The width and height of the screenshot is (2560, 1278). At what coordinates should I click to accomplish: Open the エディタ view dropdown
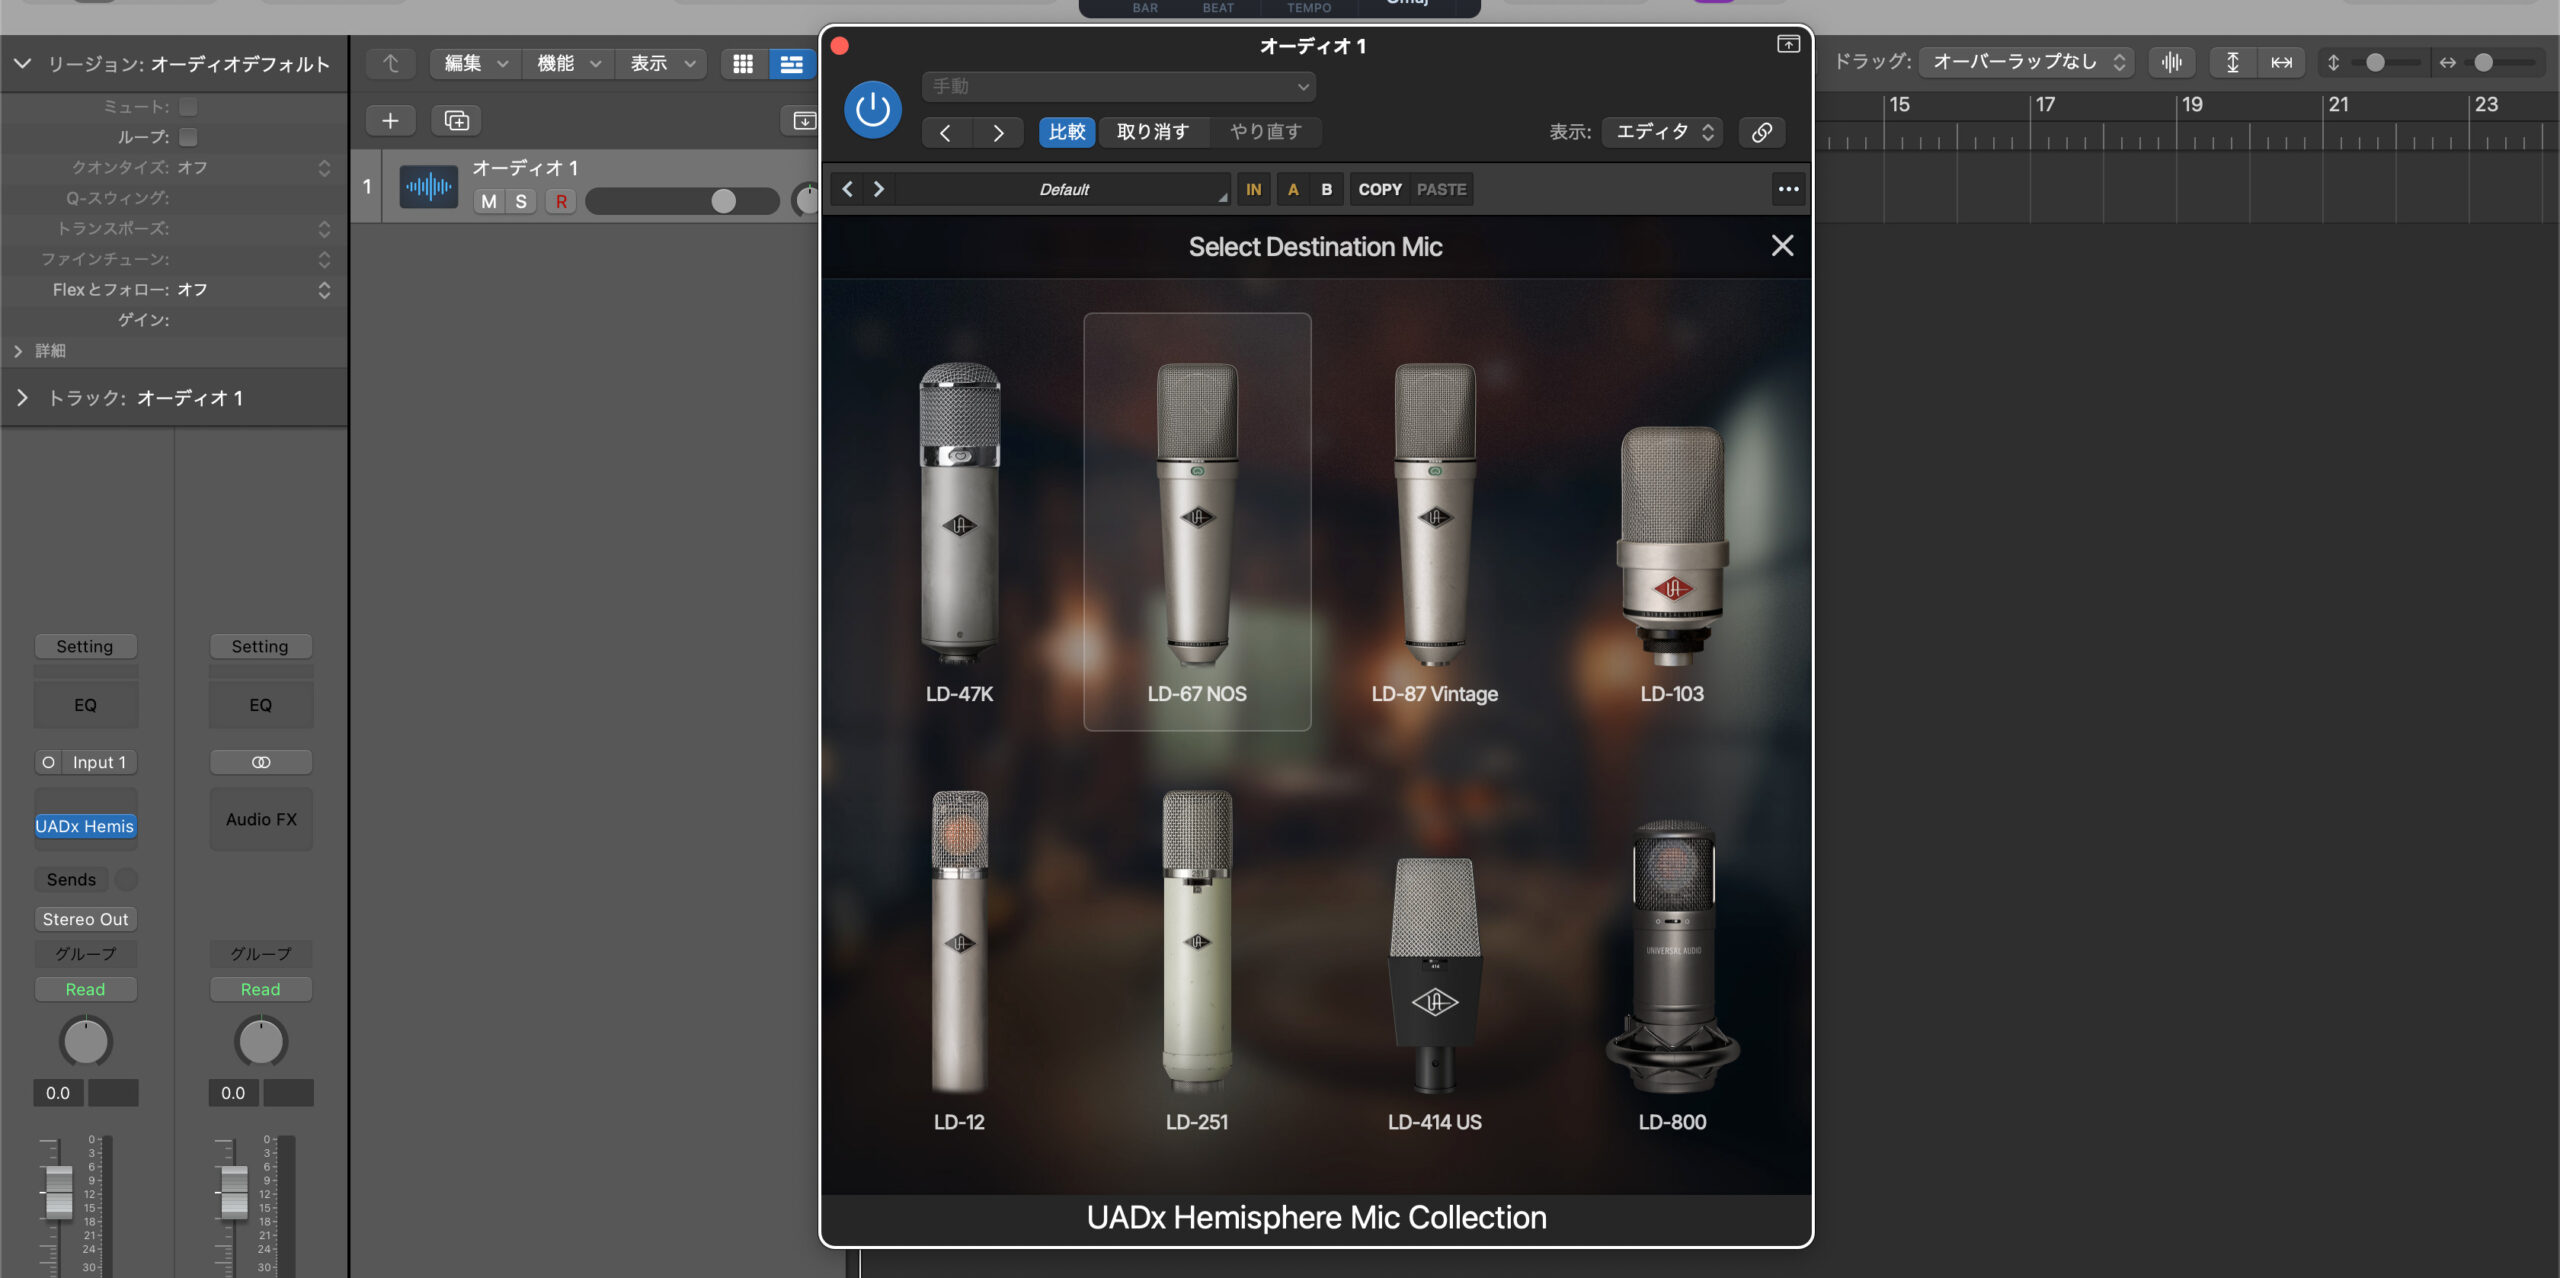coord(1662,132)
